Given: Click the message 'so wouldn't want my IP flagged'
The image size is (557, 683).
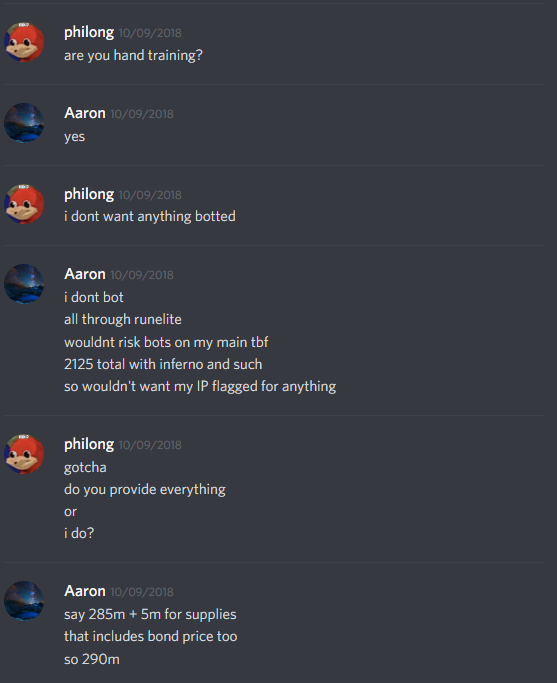Looking at the screenshot, I should (200, 387).
